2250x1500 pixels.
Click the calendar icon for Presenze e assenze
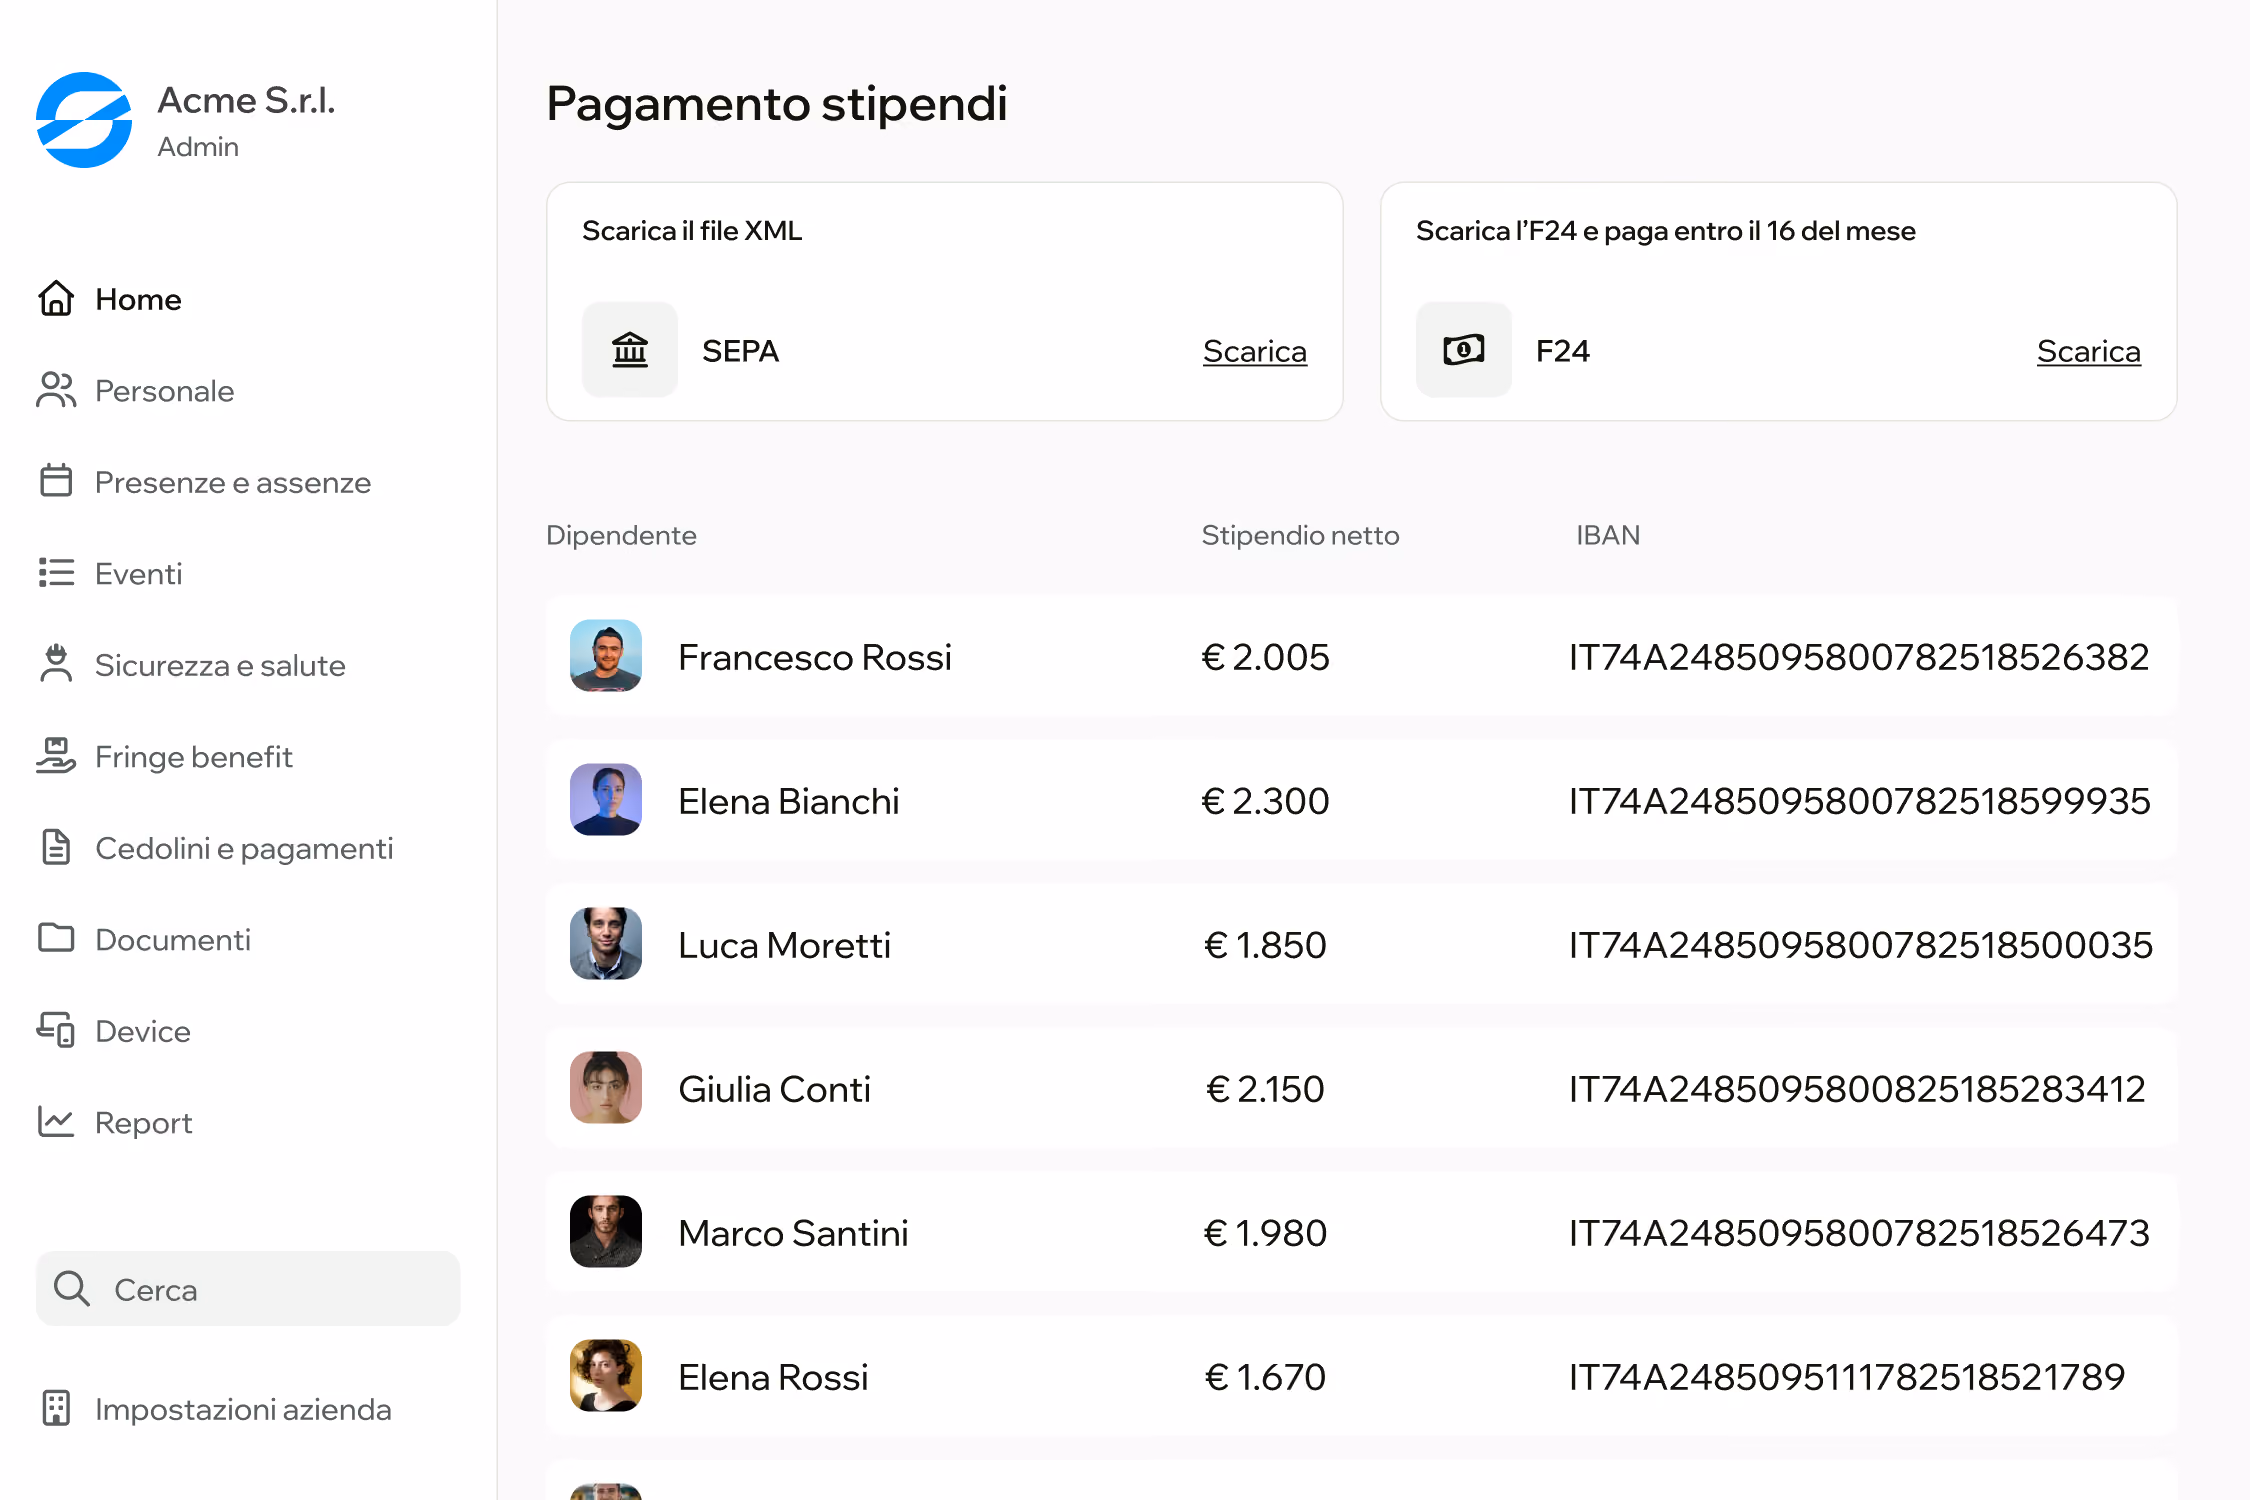pos(56,481)
